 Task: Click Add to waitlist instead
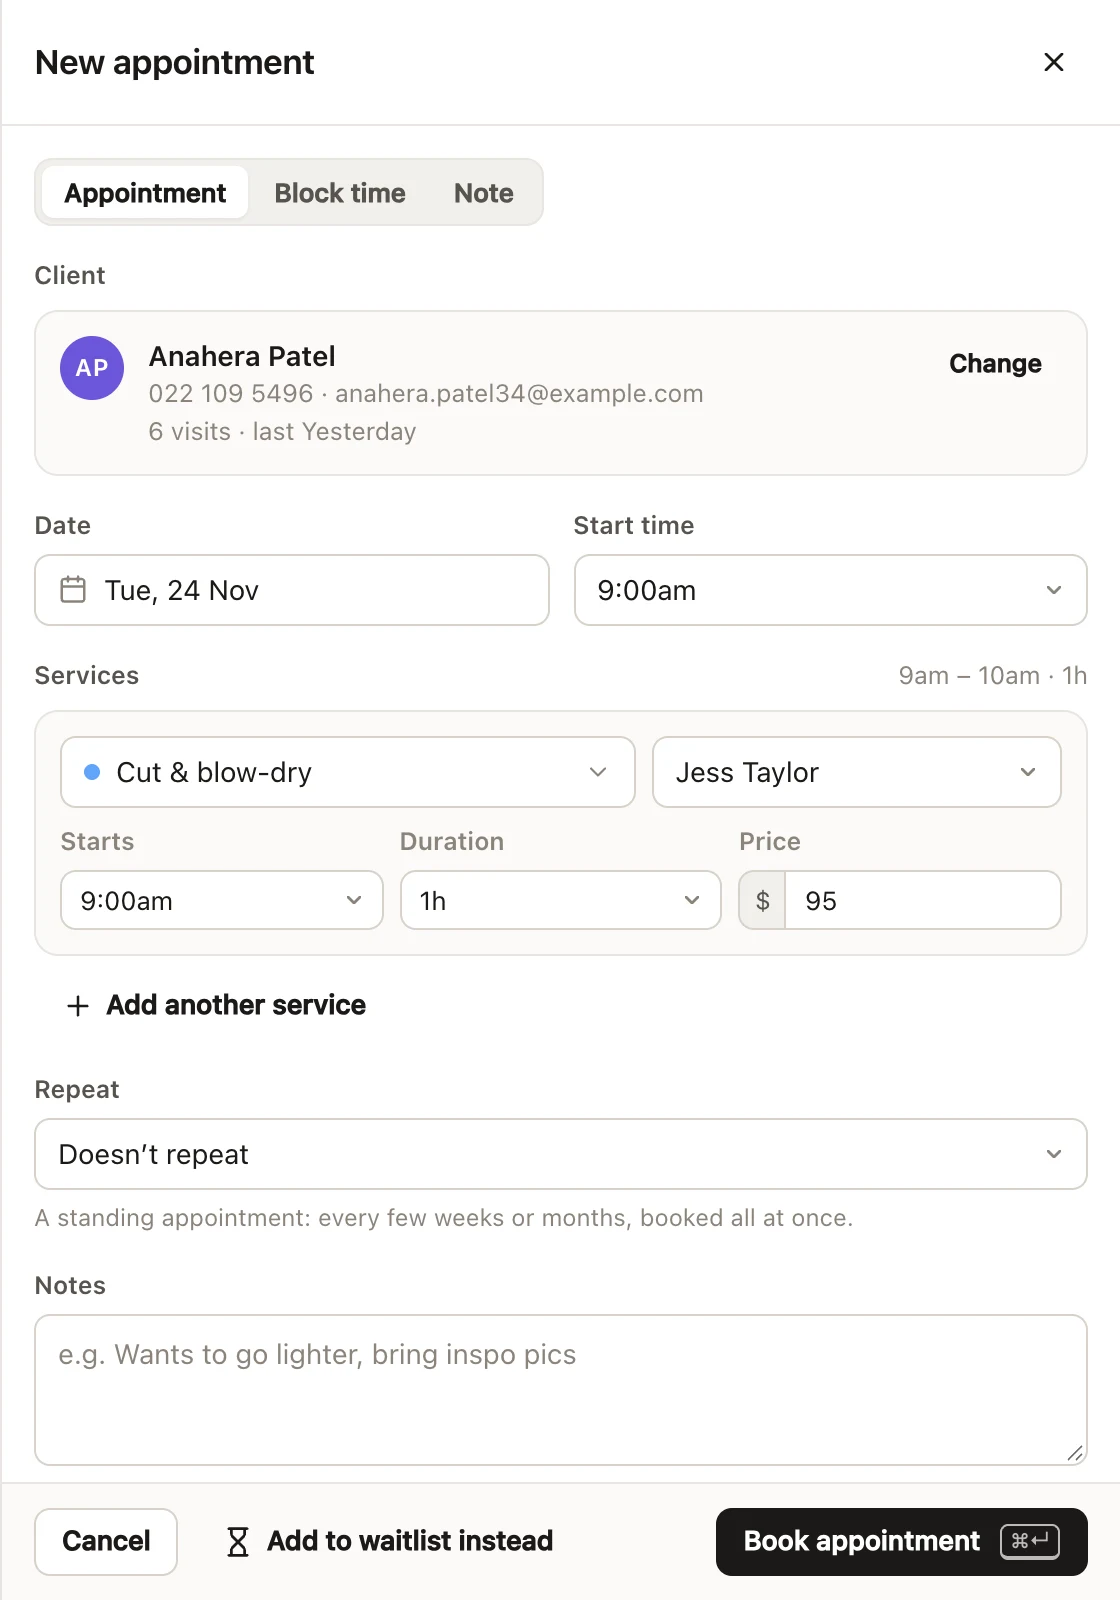point(390,1541)
